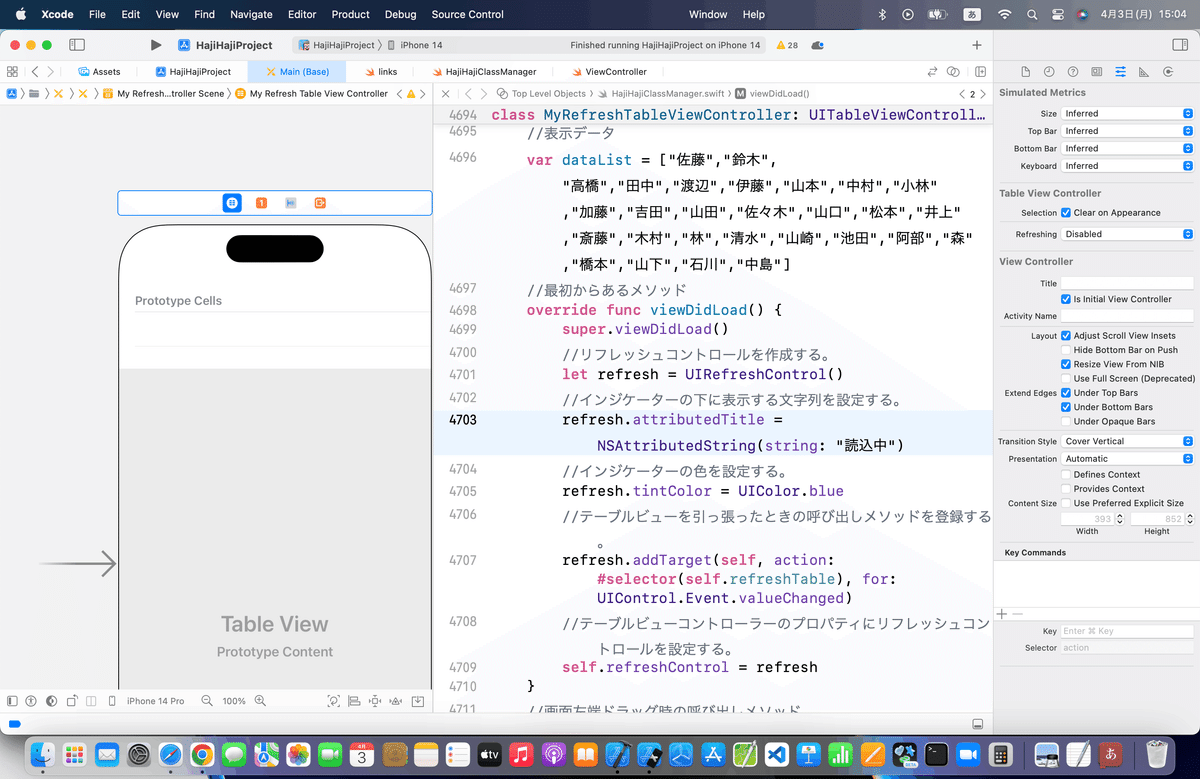Open the library with the plus button
1200x779 pixels.
(977, 45)
